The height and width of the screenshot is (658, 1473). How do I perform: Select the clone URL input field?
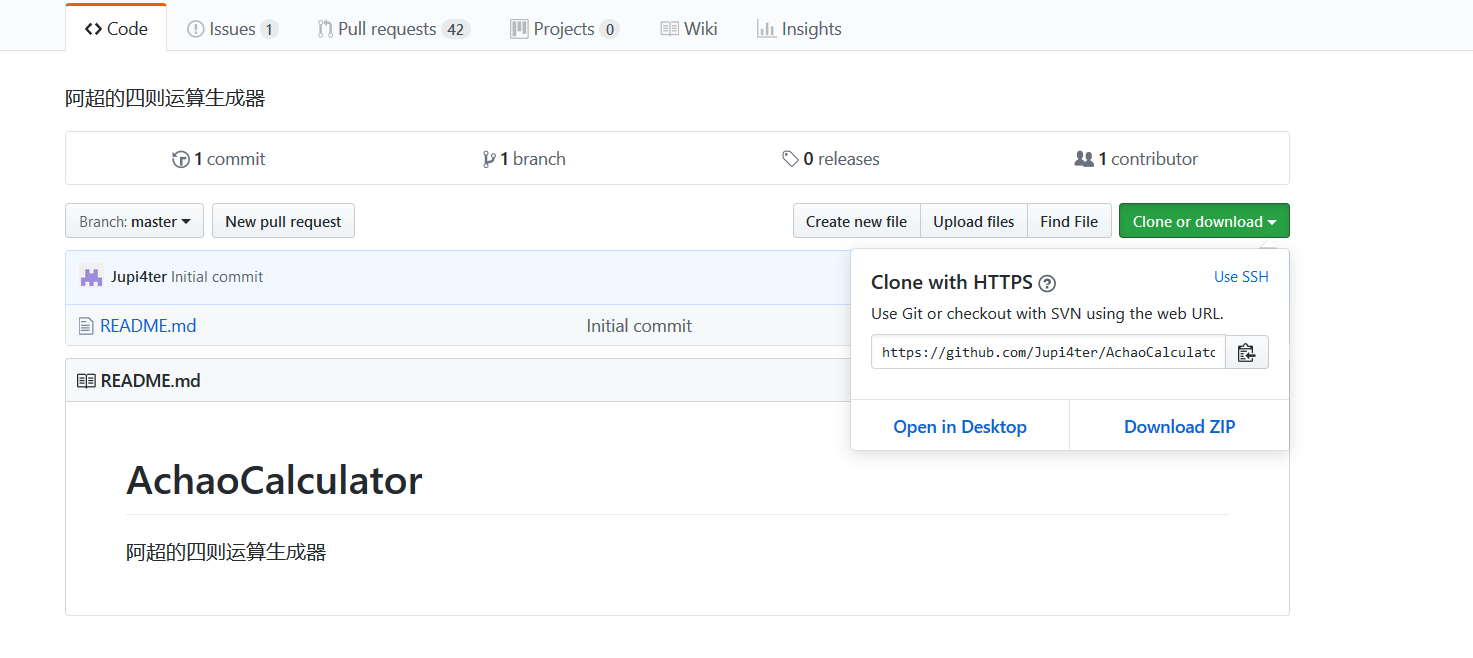[x=1048, y=352]
